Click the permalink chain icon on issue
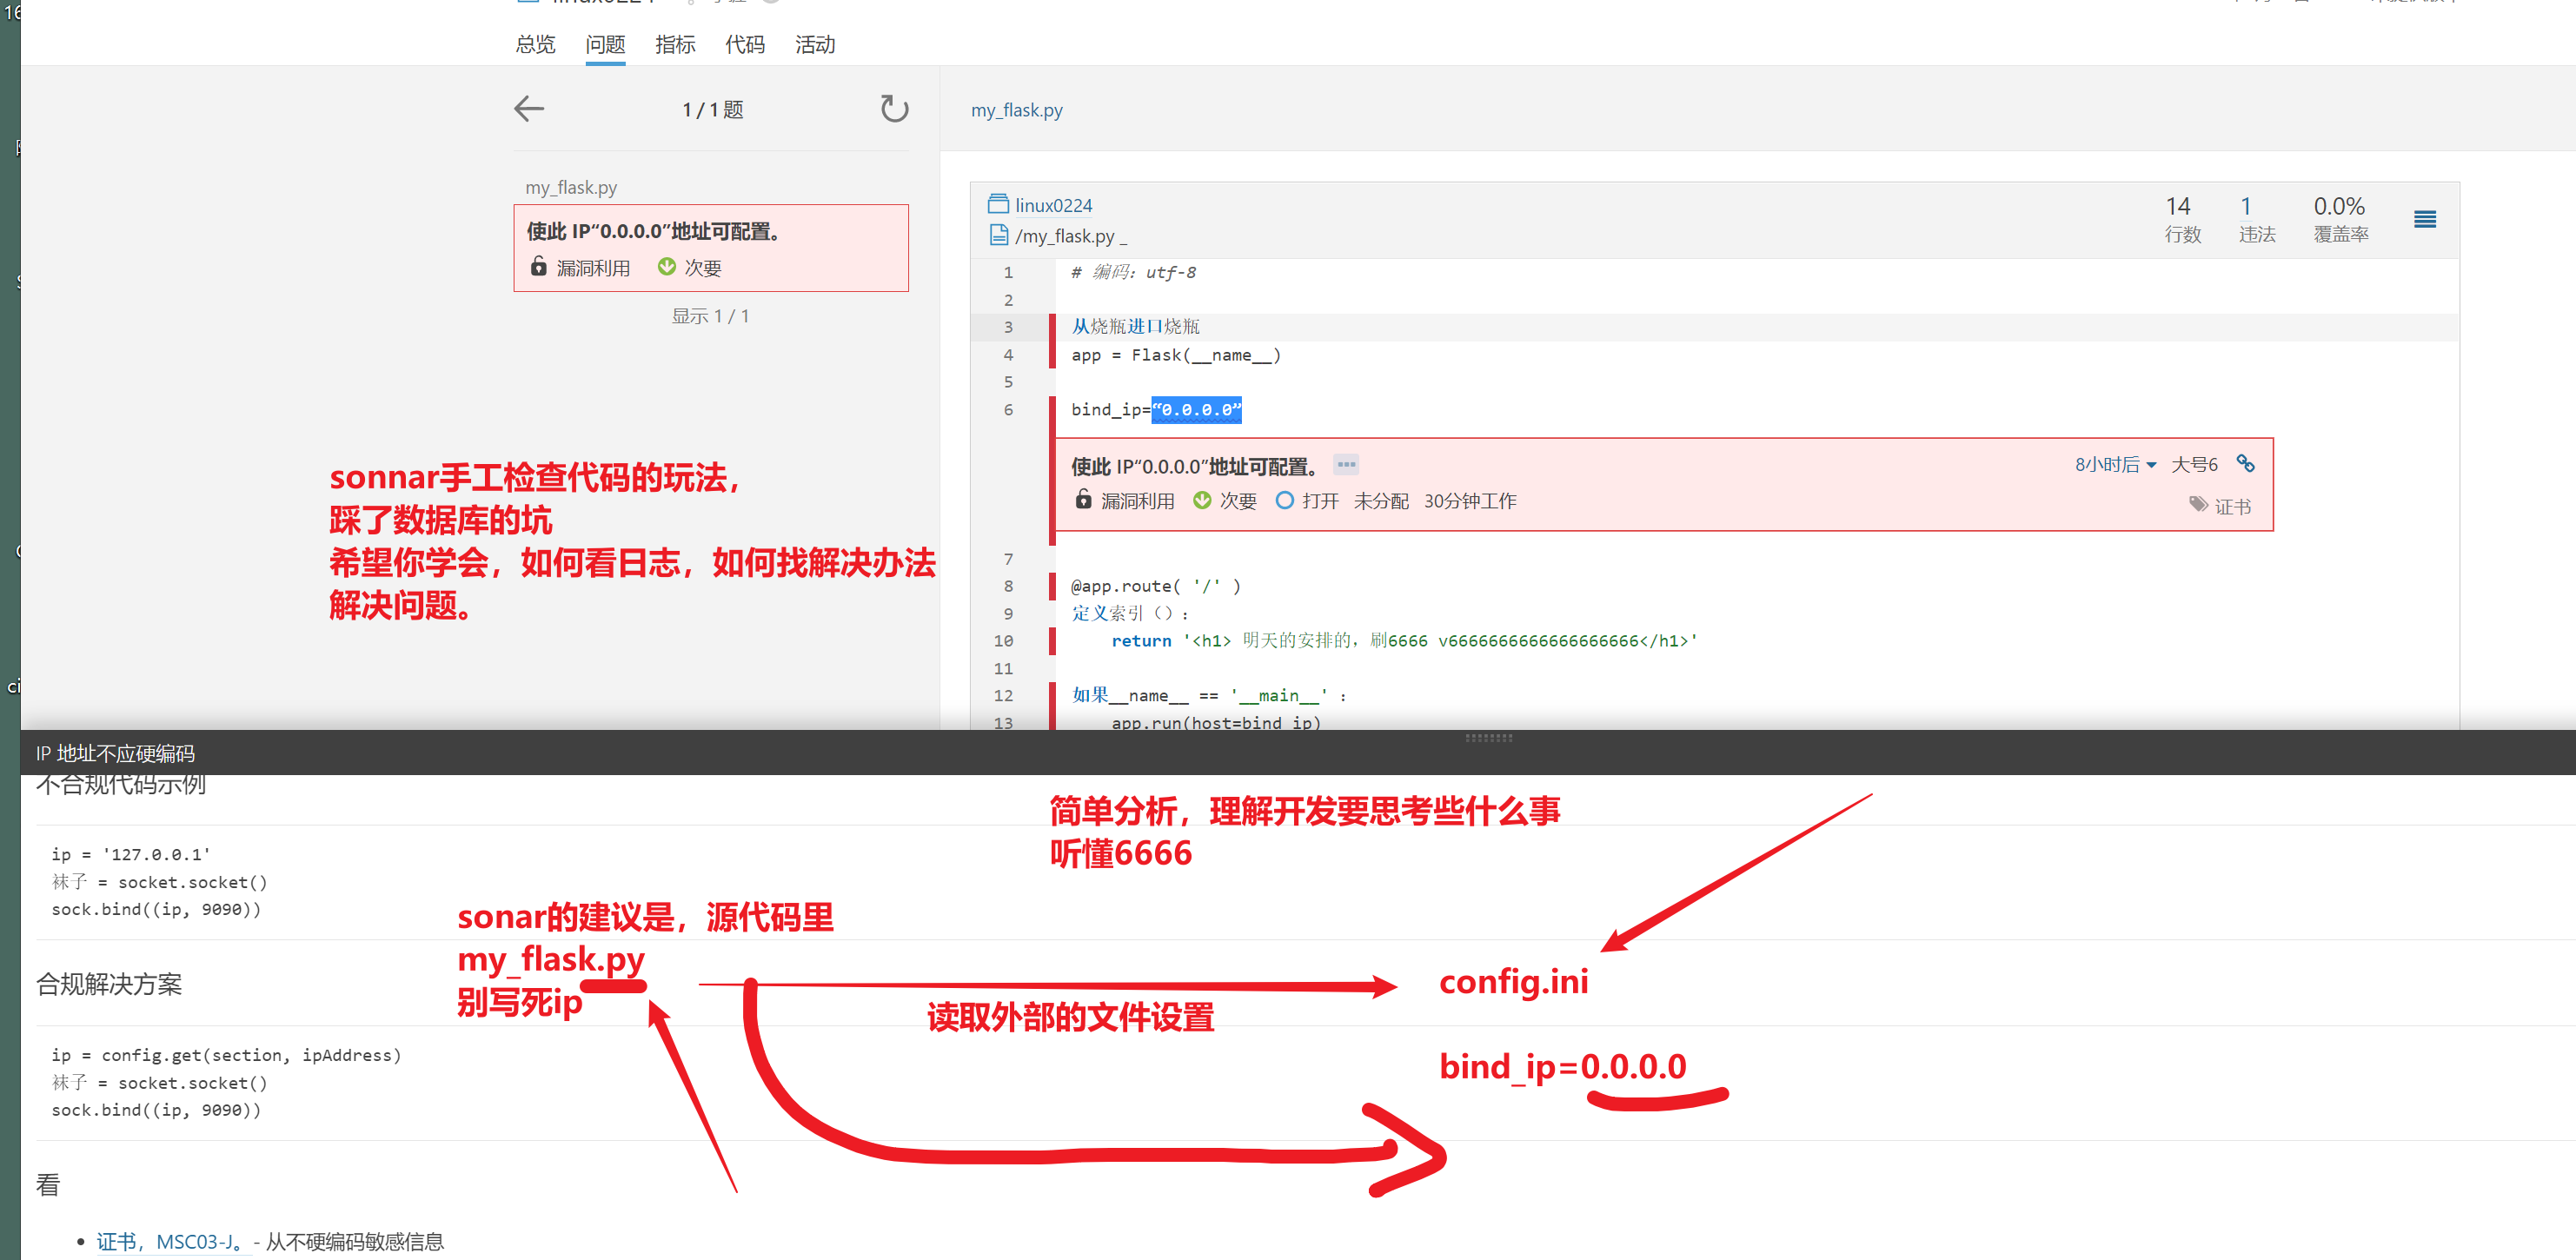Viewport: 2576px width, 1260px height. (x=2245, y=463)
